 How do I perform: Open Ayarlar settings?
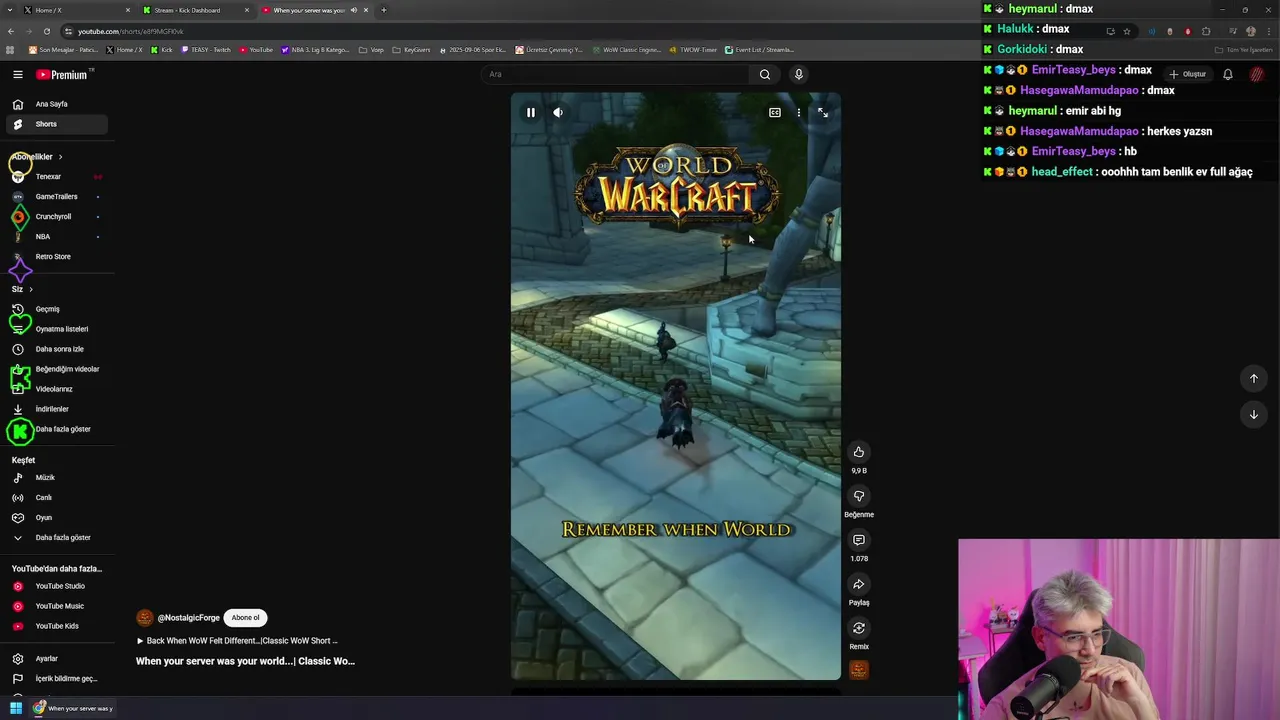(x=57, y=659)
